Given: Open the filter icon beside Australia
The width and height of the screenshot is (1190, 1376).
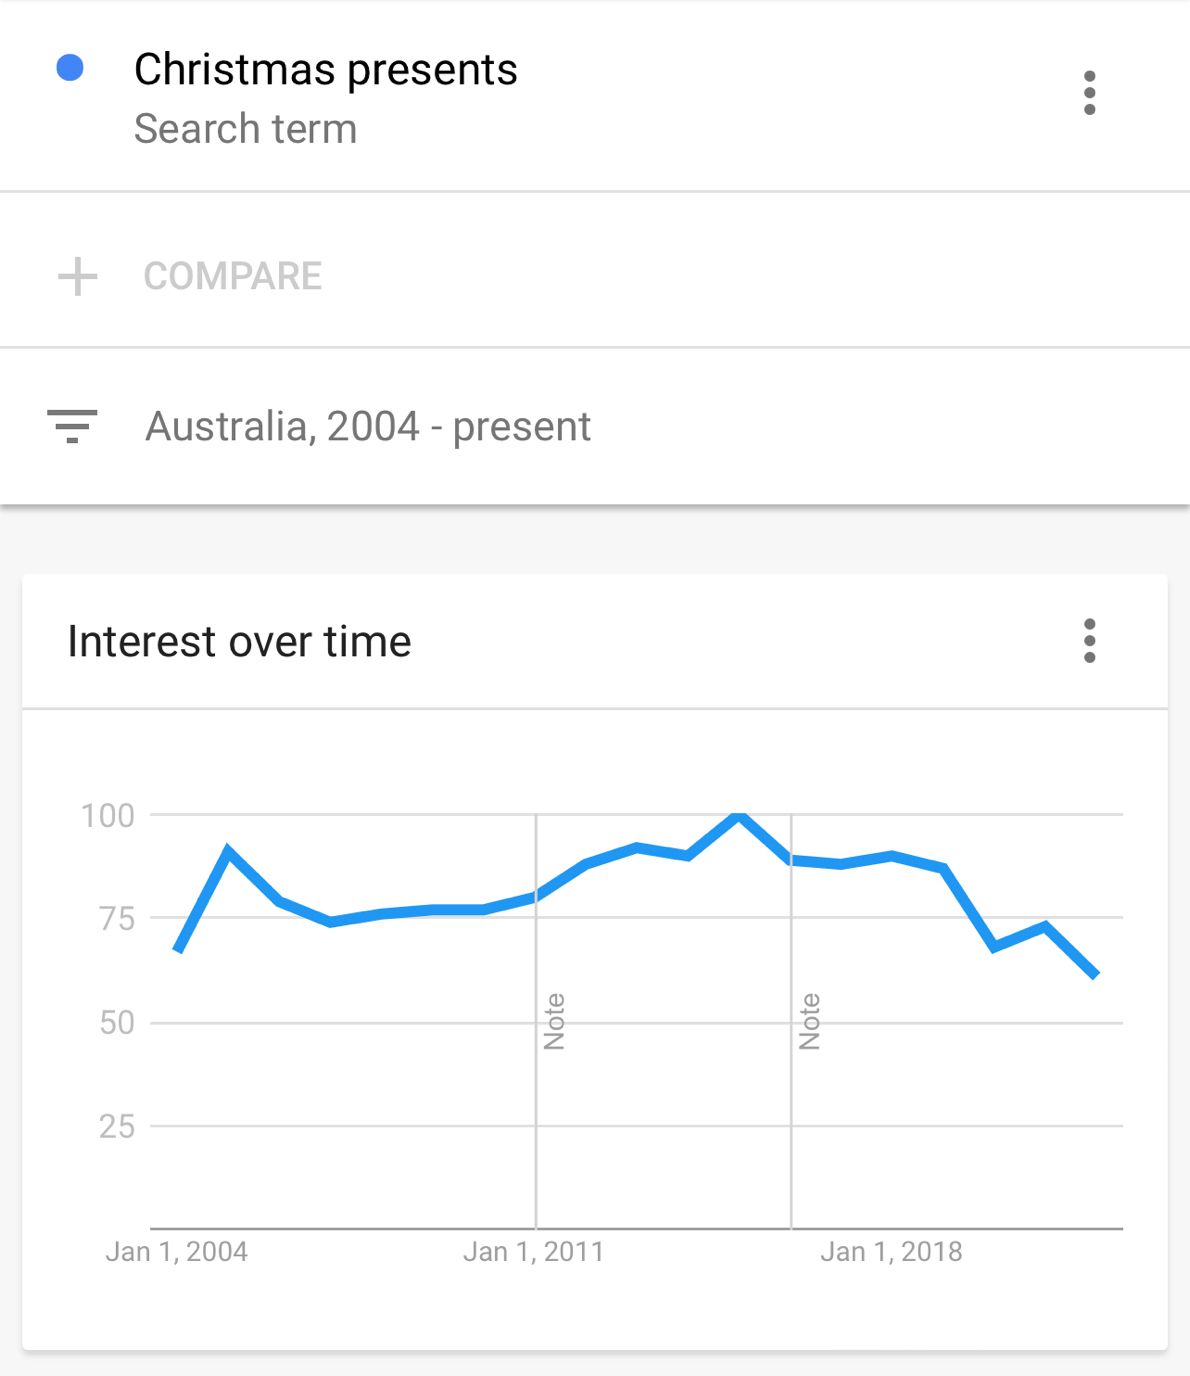Looking at the screenshot, I should point(72,426).
